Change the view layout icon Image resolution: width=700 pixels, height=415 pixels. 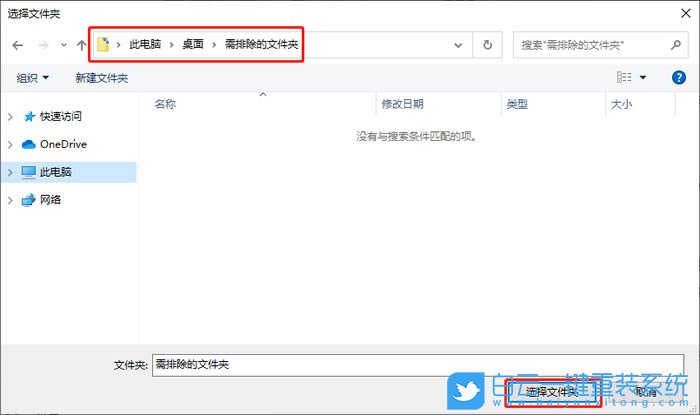point(624,77)
